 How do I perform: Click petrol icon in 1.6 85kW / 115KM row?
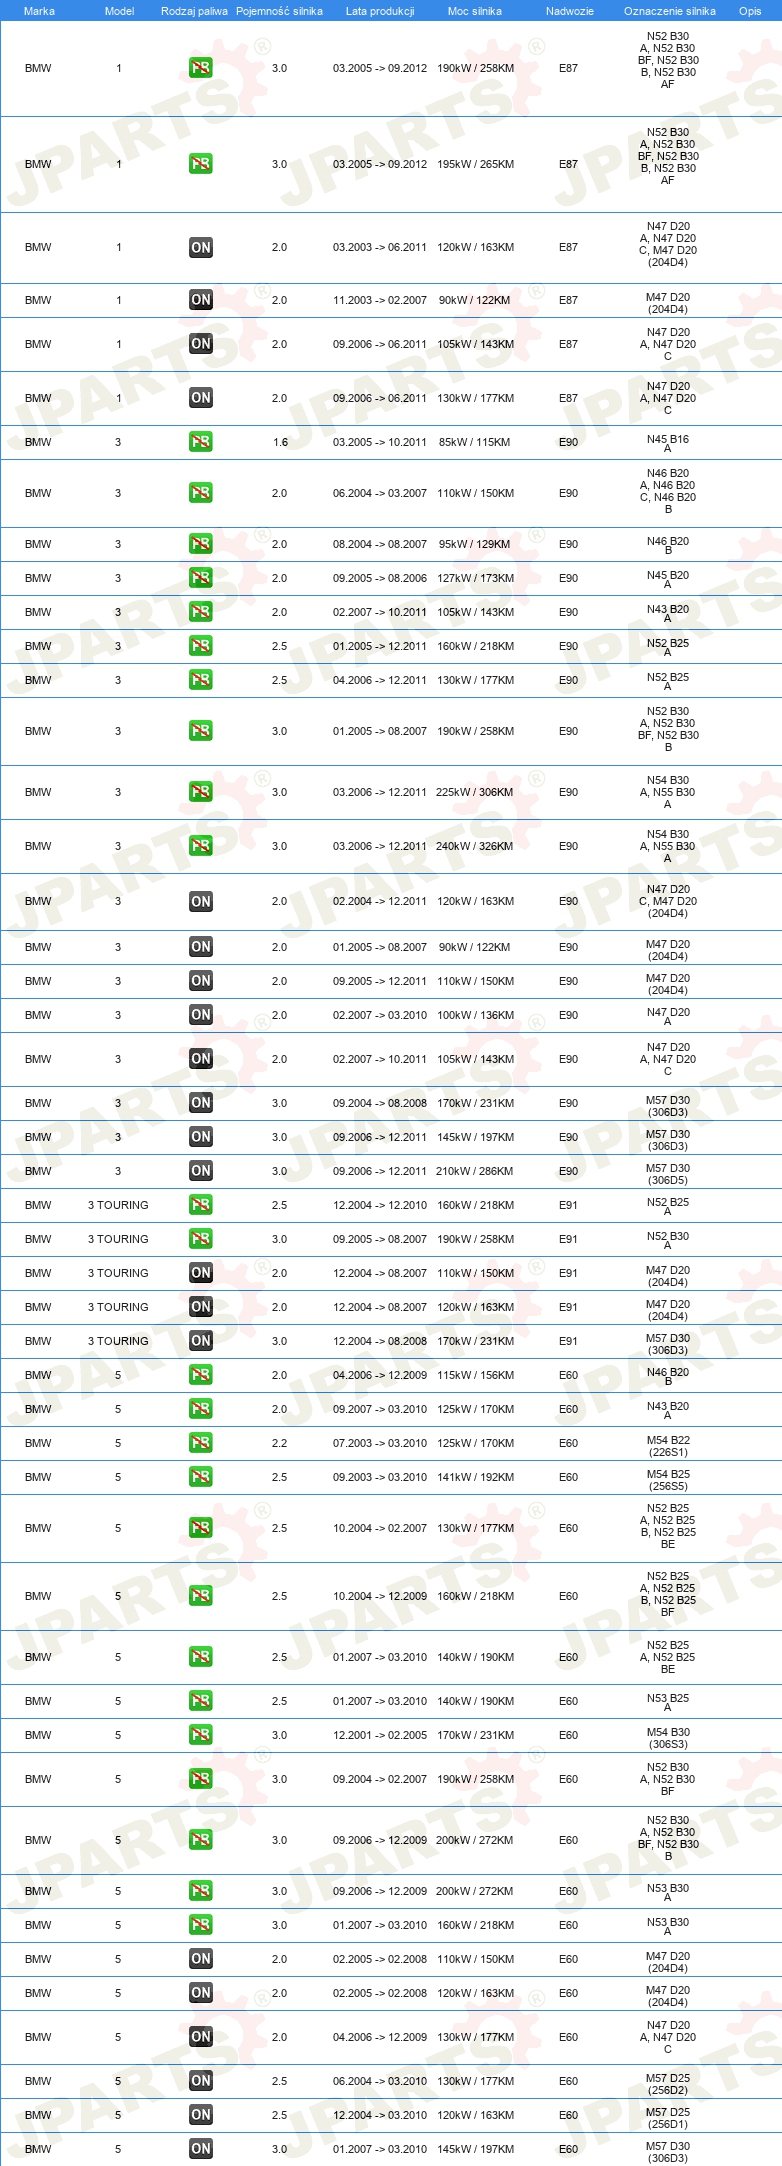click(201, 442)
